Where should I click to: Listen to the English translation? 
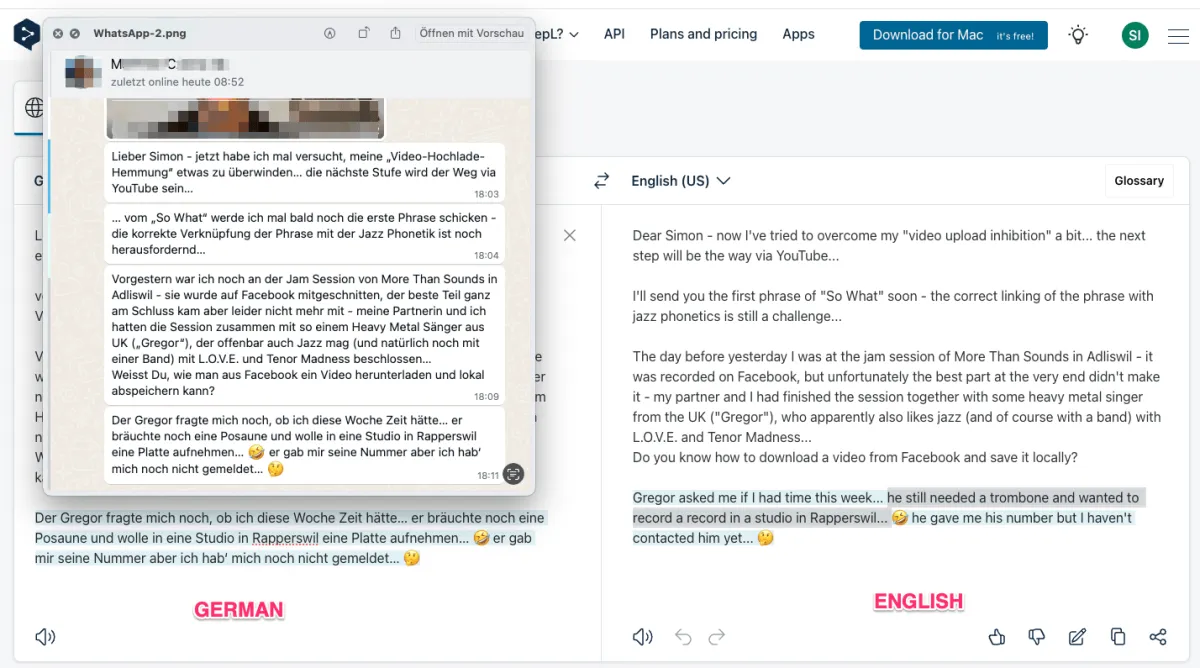(642, 637)
